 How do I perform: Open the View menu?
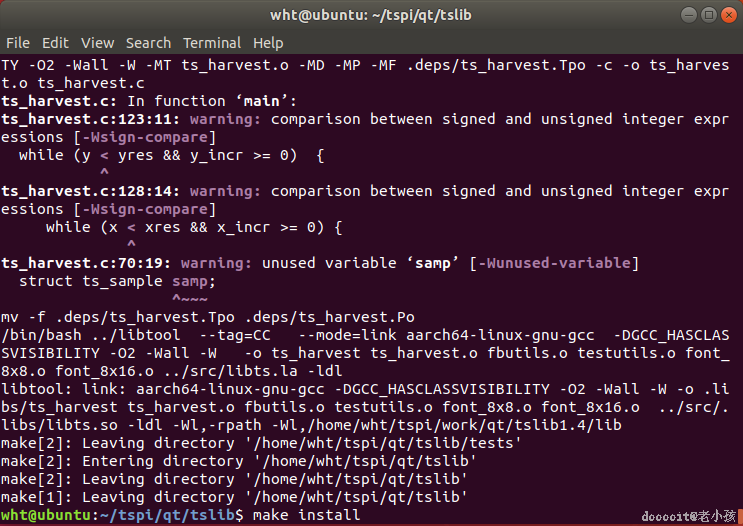(x=98, y=43)
